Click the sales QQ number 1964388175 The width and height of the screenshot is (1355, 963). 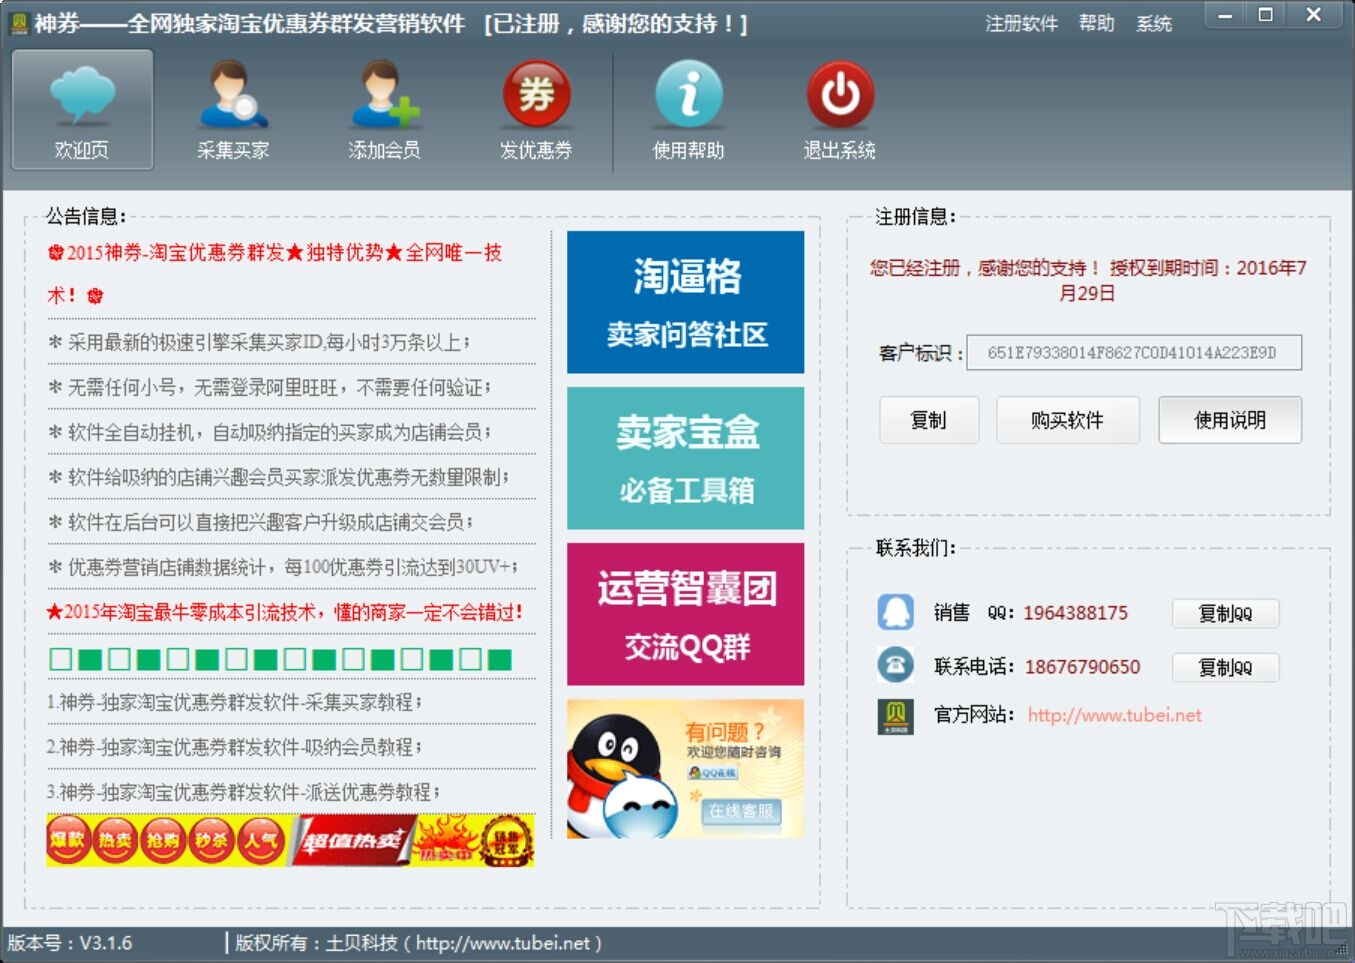(x=1075, y=613)
